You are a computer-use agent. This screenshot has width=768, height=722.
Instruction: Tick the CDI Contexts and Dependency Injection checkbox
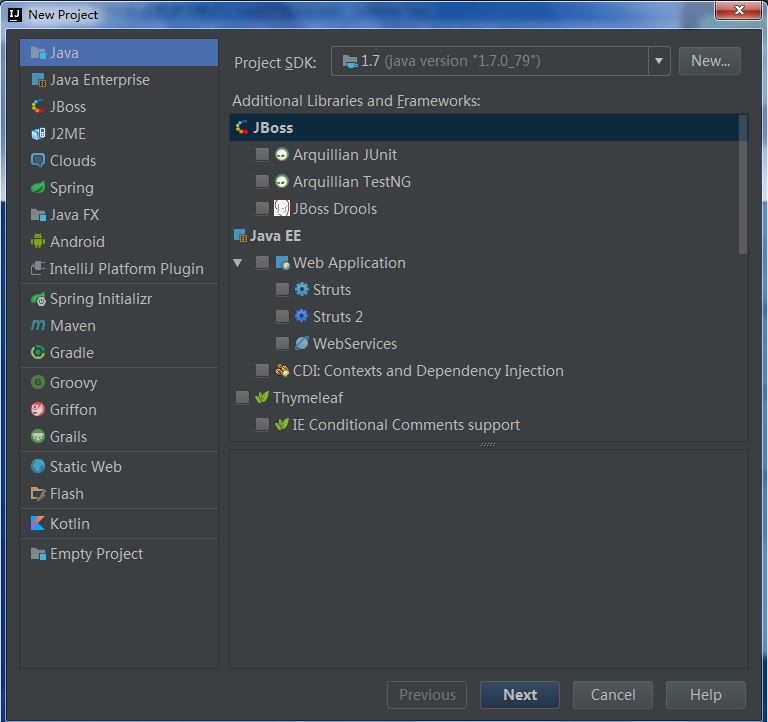pos(262,370)
